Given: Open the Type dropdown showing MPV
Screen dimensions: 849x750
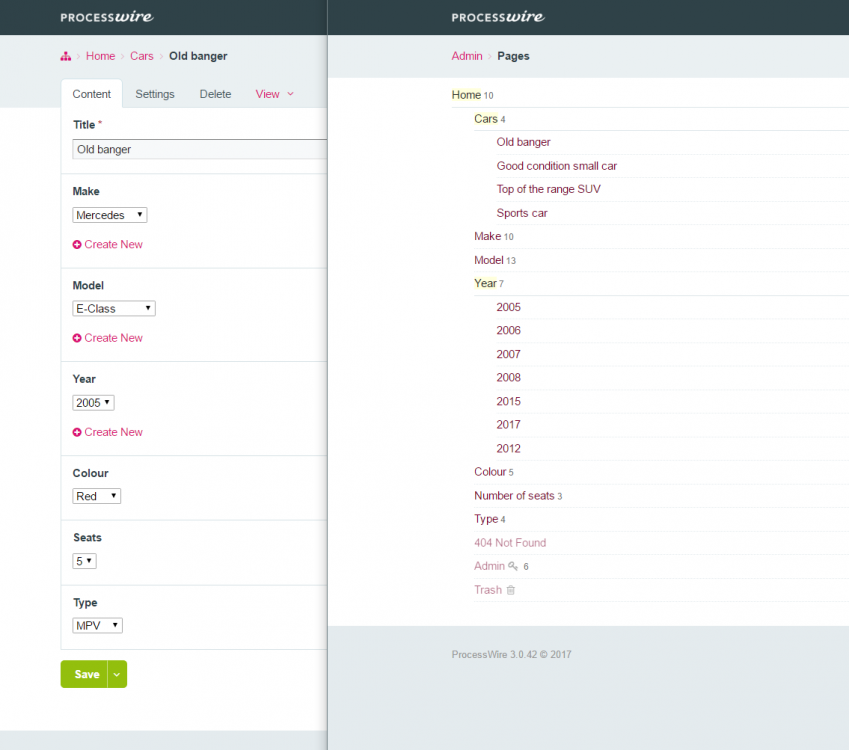Looking at the screenshot, I should (x=98, y=626).
